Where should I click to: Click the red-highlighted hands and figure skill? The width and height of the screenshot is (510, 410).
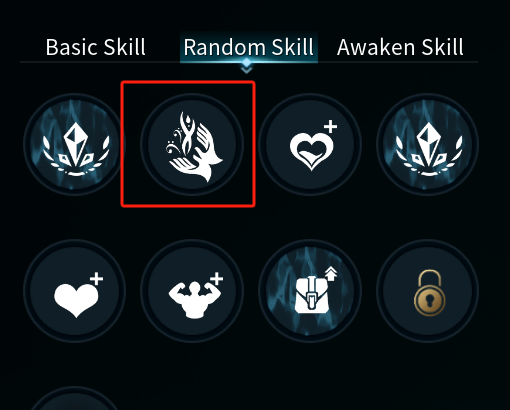[192, 144]
